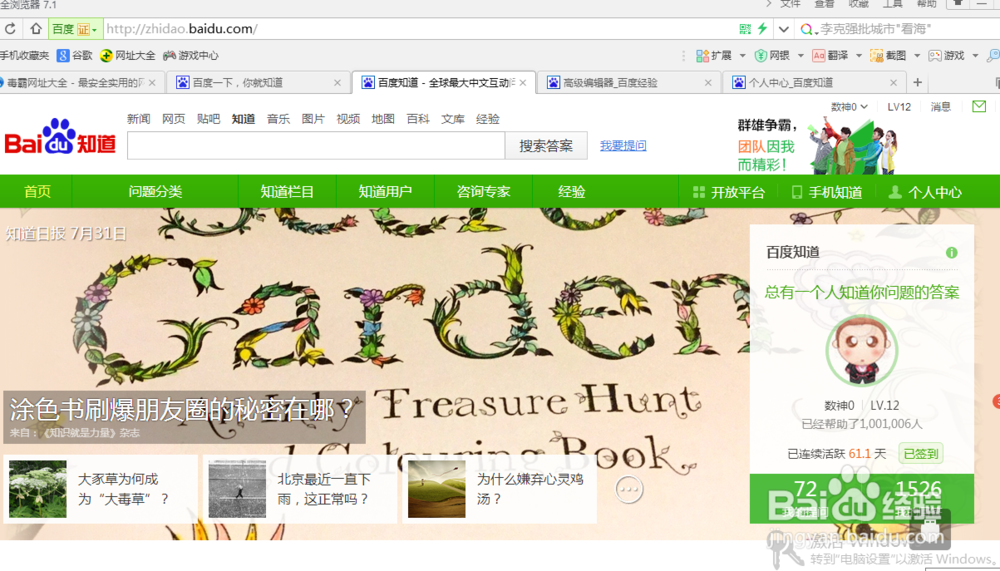
Task: Open 手机知道 in the navigation bar
Action: coord(827,192)
